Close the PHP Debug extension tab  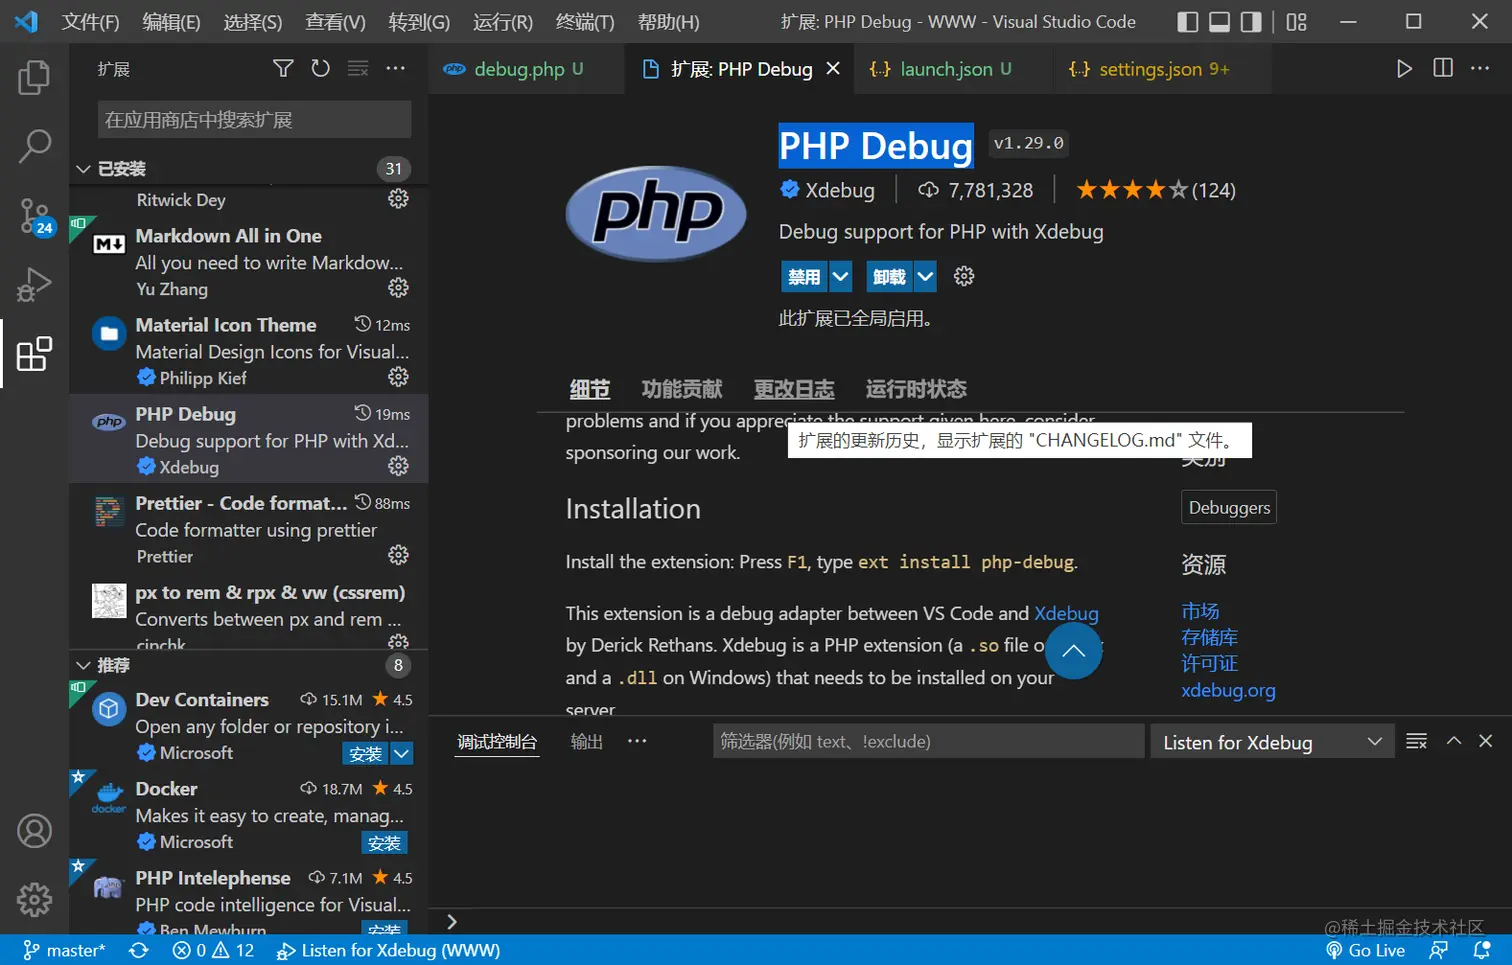pos(833,68)
